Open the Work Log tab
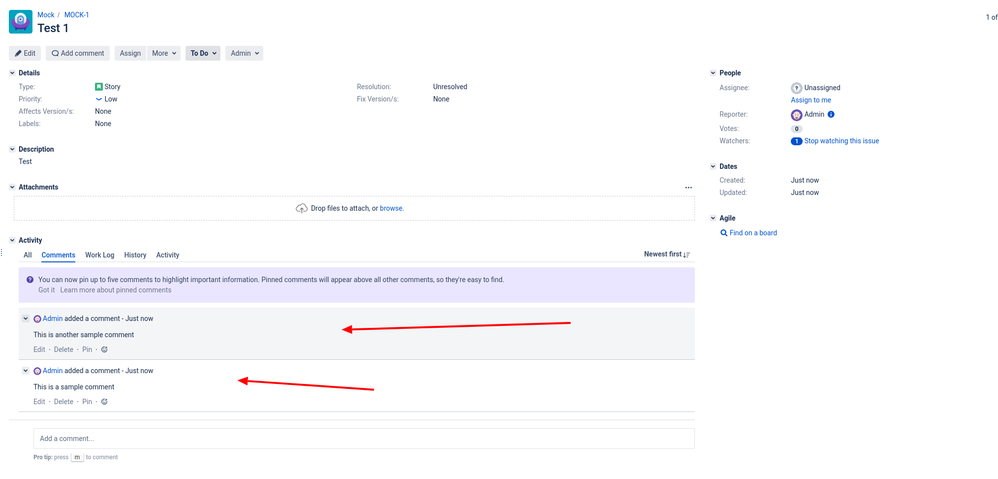This screenshot has width=998, height=479. [100, 255]
